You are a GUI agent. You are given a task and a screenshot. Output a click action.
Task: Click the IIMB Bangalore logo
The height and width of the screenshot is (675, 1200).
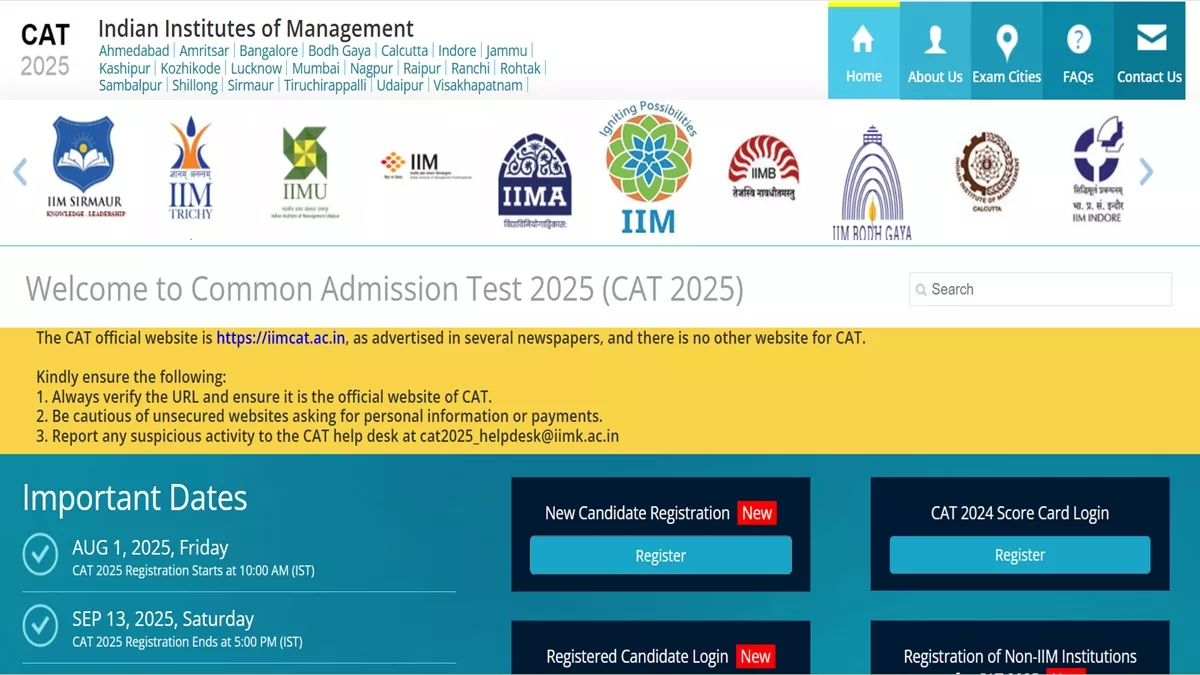coord(764,168)
